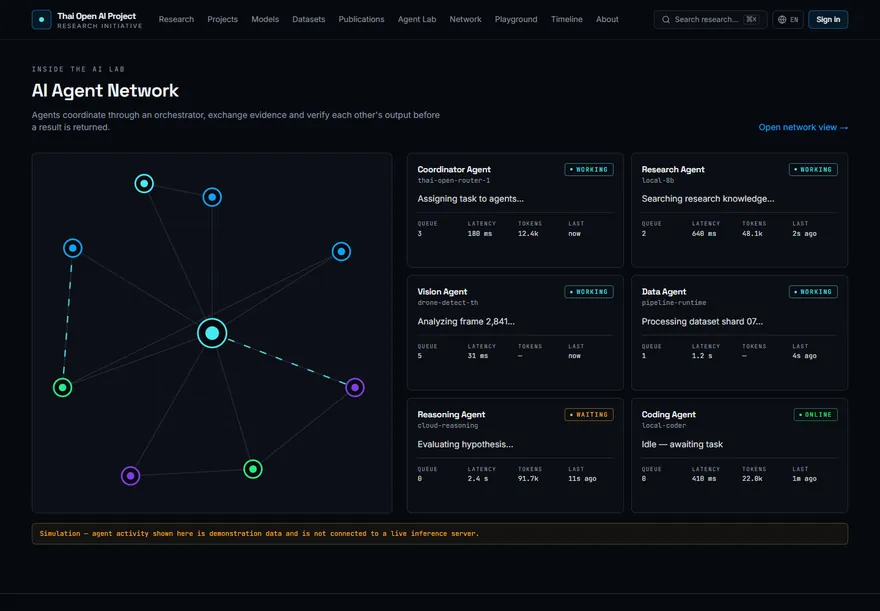
Task: Open the Reasoning Agent card
Action: [515, 456]
